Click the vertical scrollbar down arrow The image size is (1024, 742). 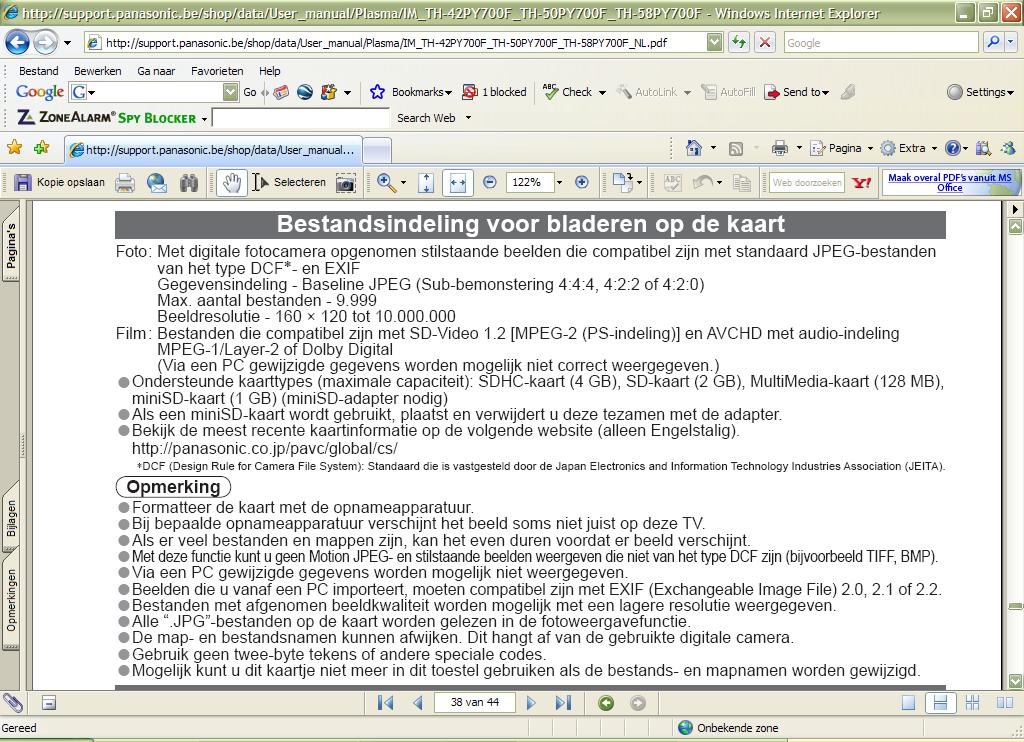(1015, 681)
